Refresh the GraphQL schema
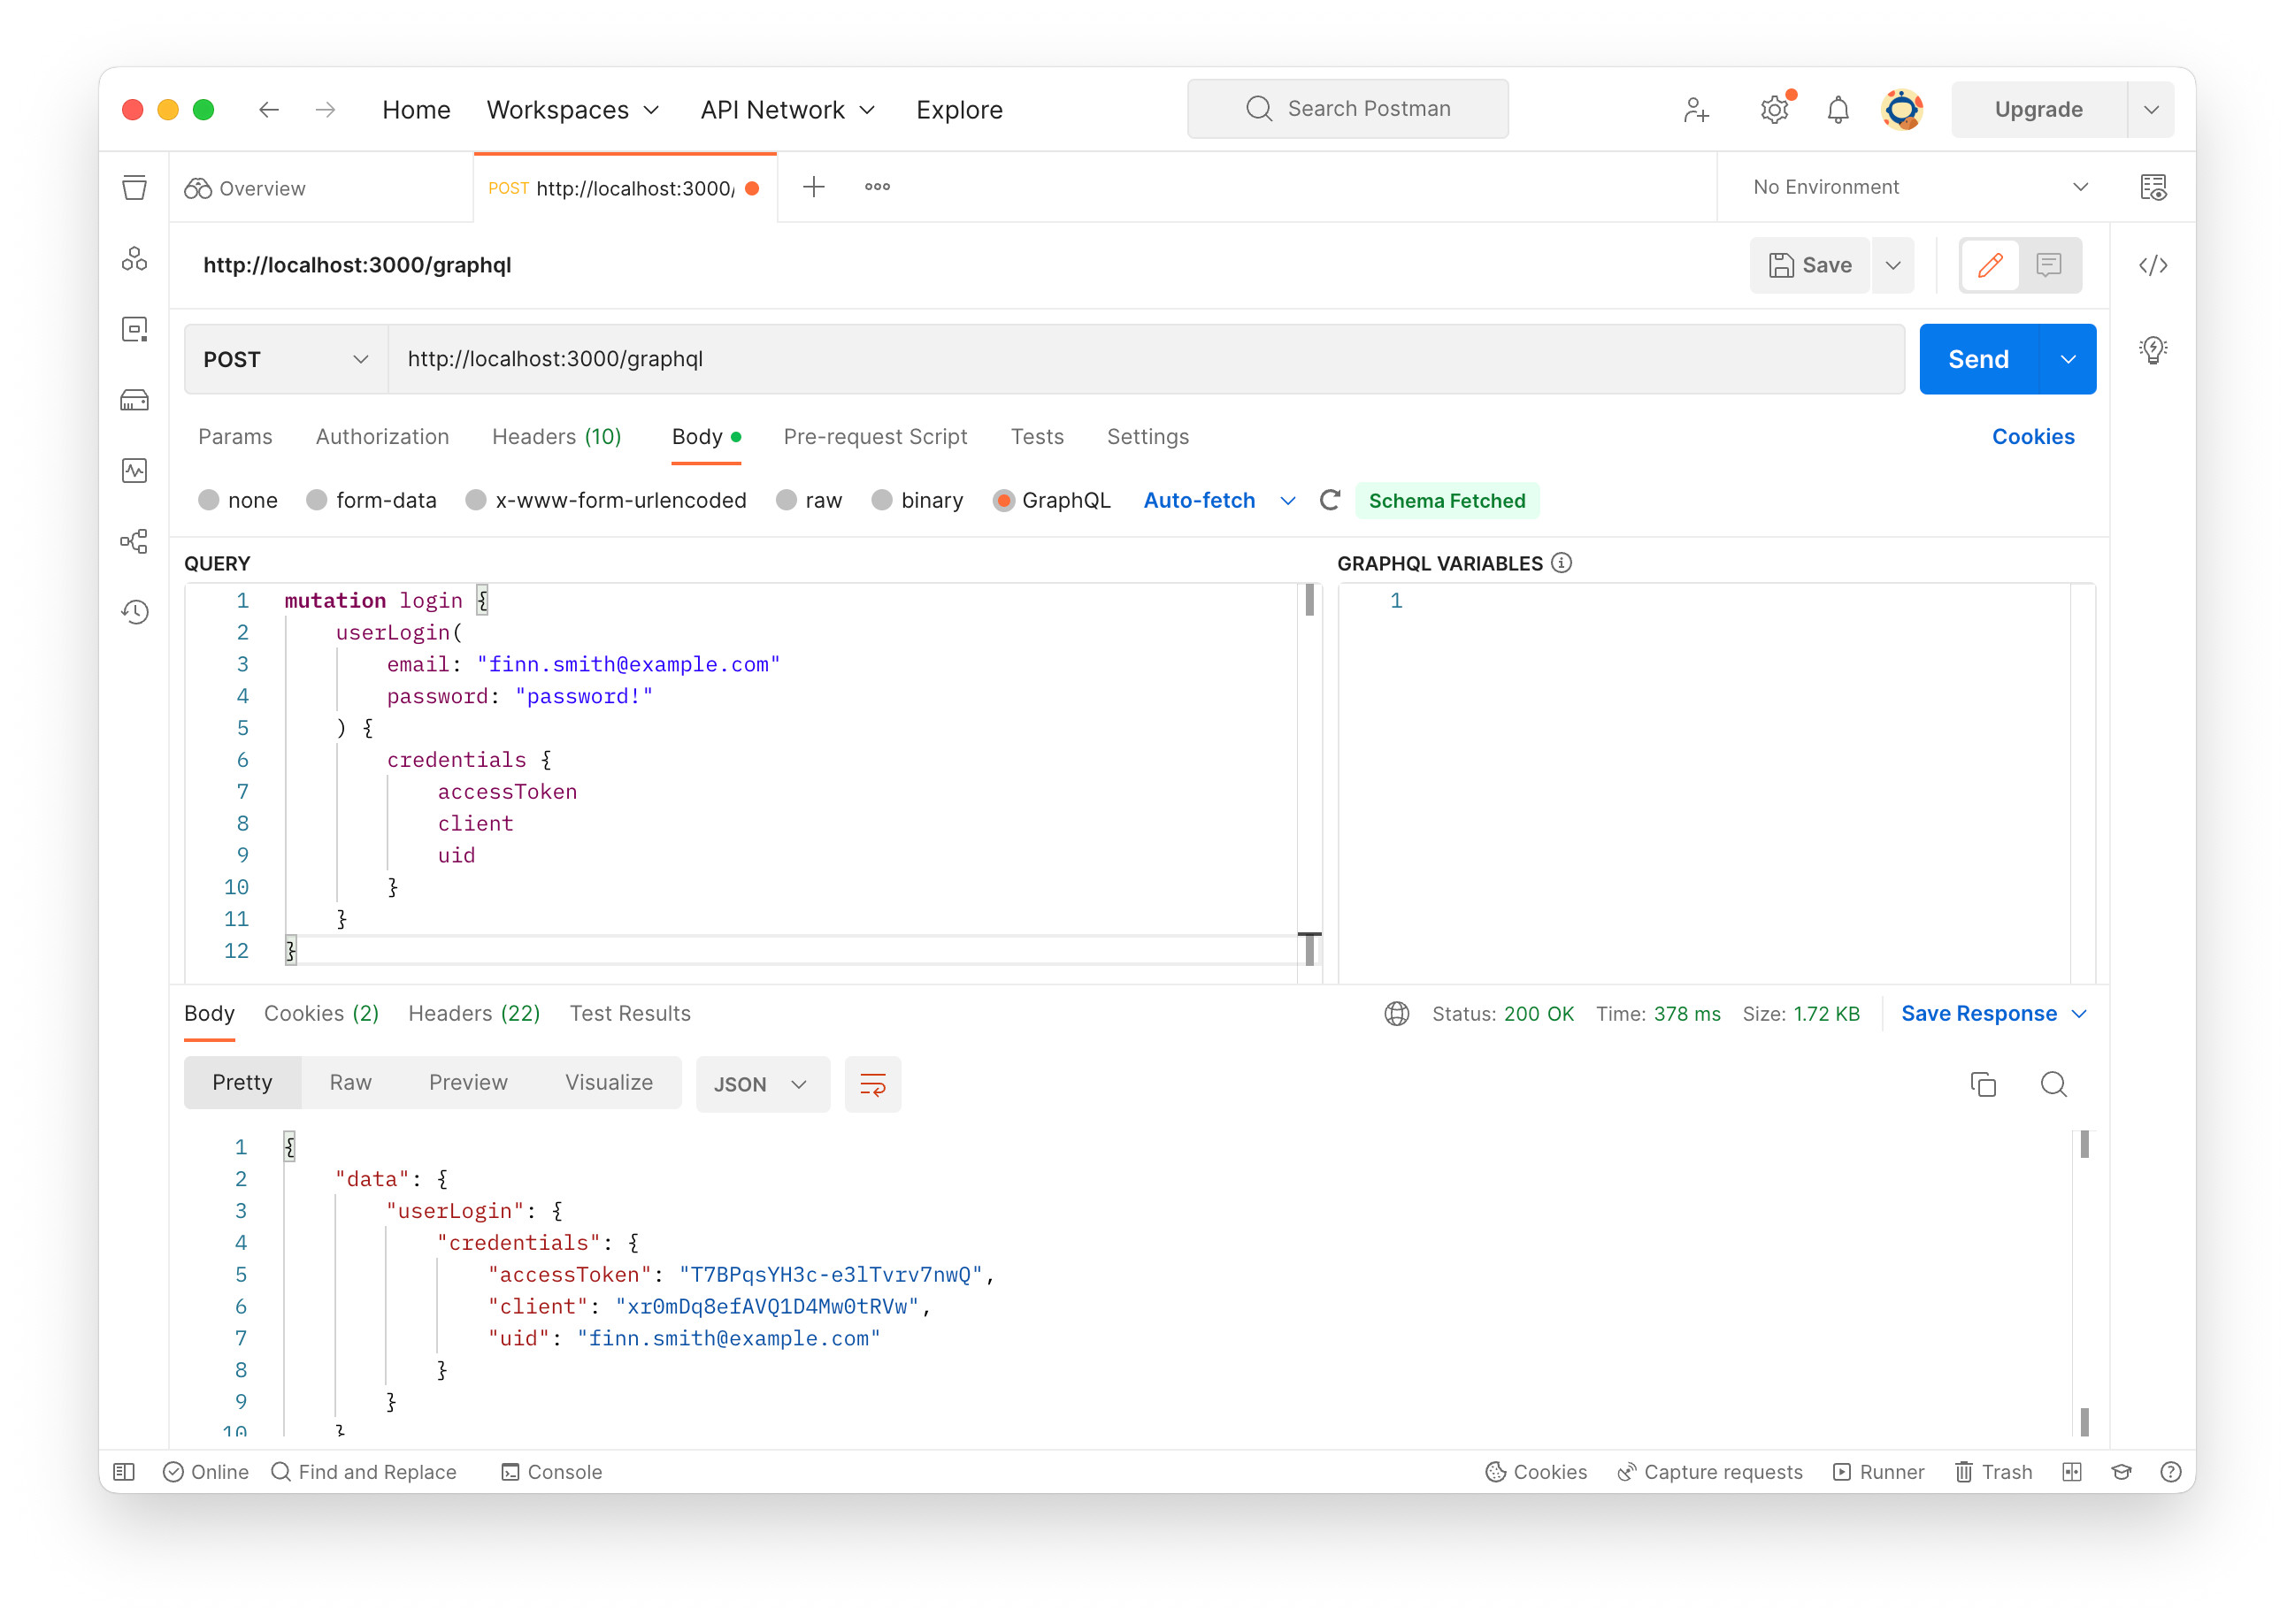The height and width of the screenshot is (1624, 2295). (1329, 500)
